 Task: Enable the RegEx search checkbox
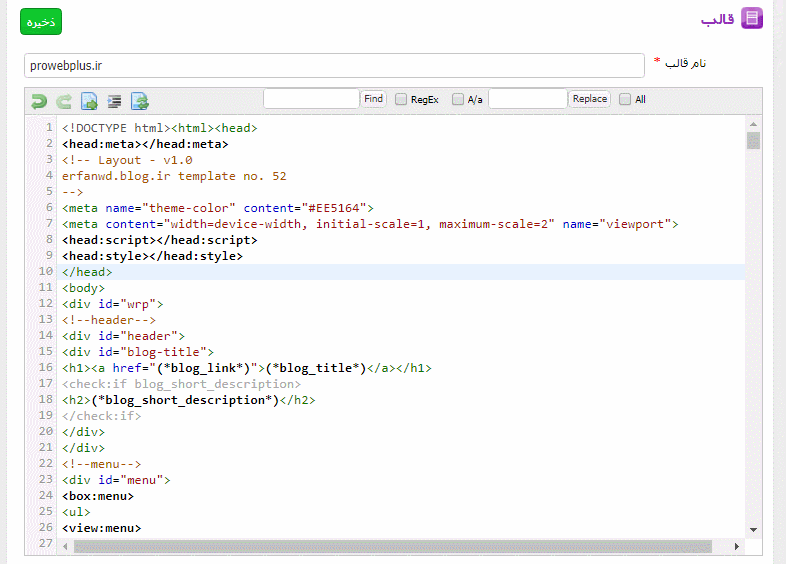pyautogui.click(x=401, y=99)
